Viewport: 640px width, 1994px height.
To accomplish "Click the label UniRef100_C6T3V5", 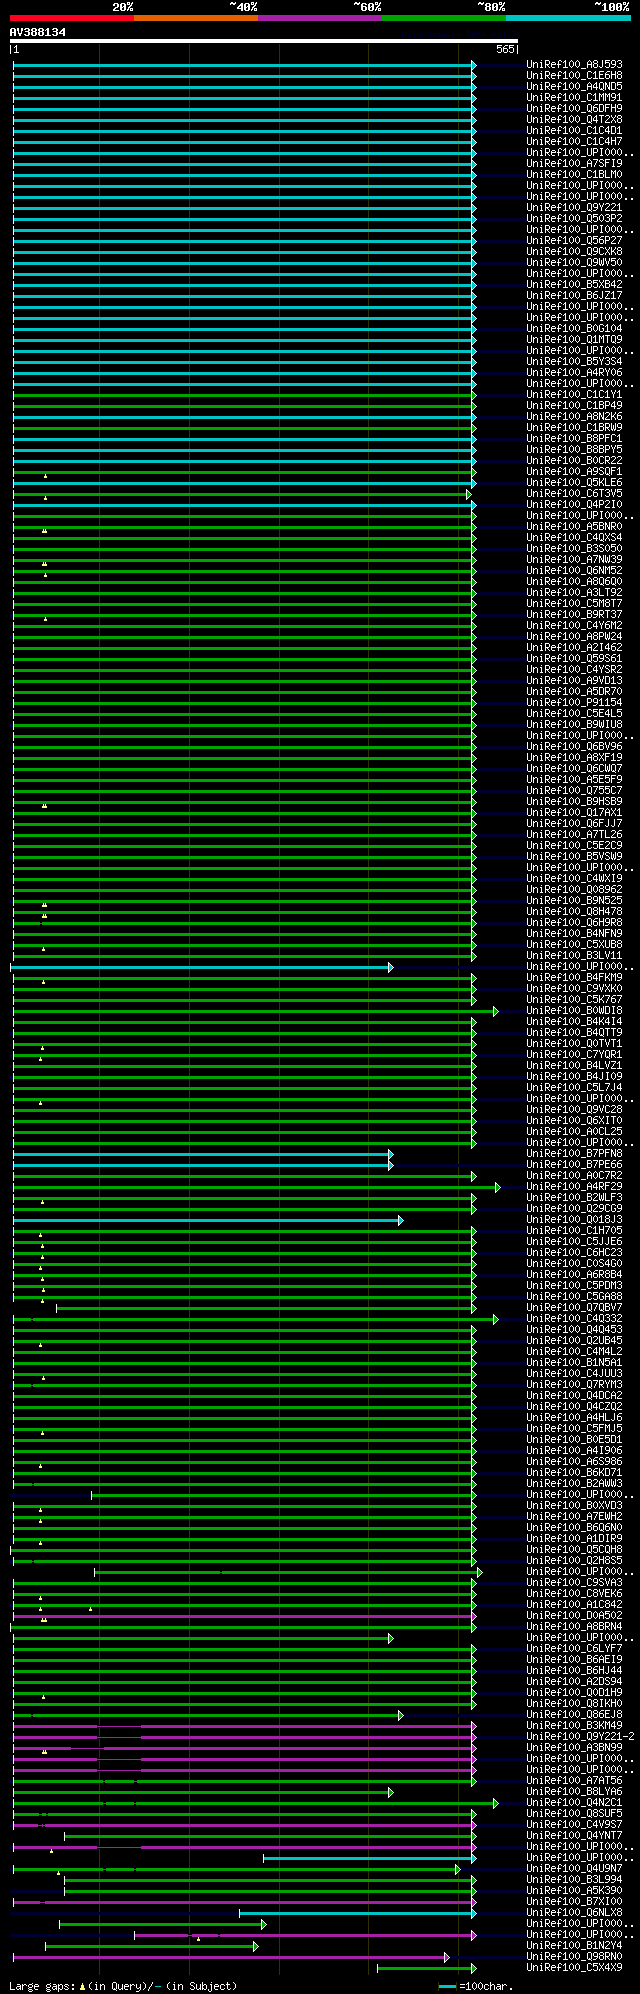I will [x=574, y=493].
